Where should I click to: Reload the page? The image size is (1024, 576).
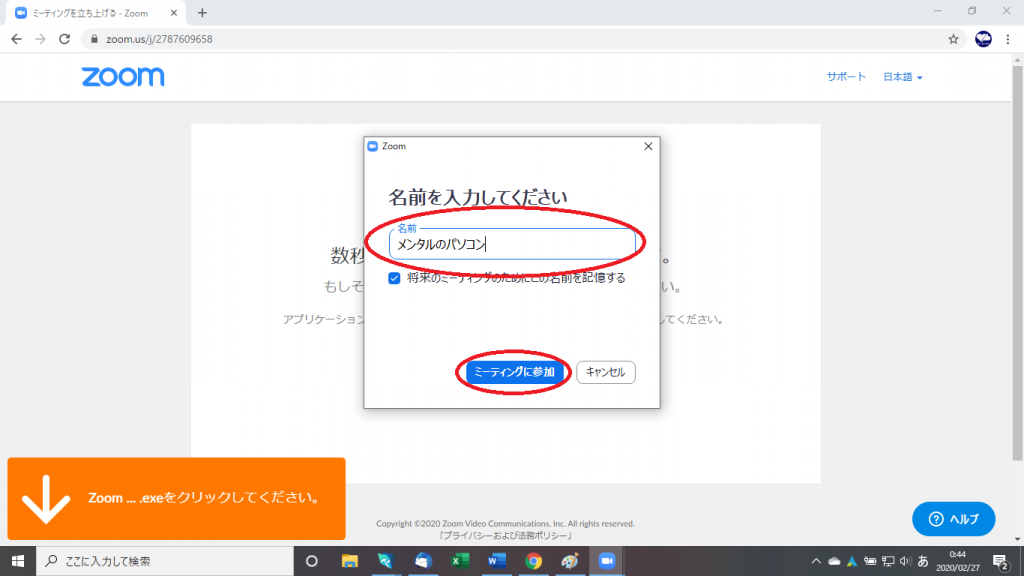[x=64, y=39]
